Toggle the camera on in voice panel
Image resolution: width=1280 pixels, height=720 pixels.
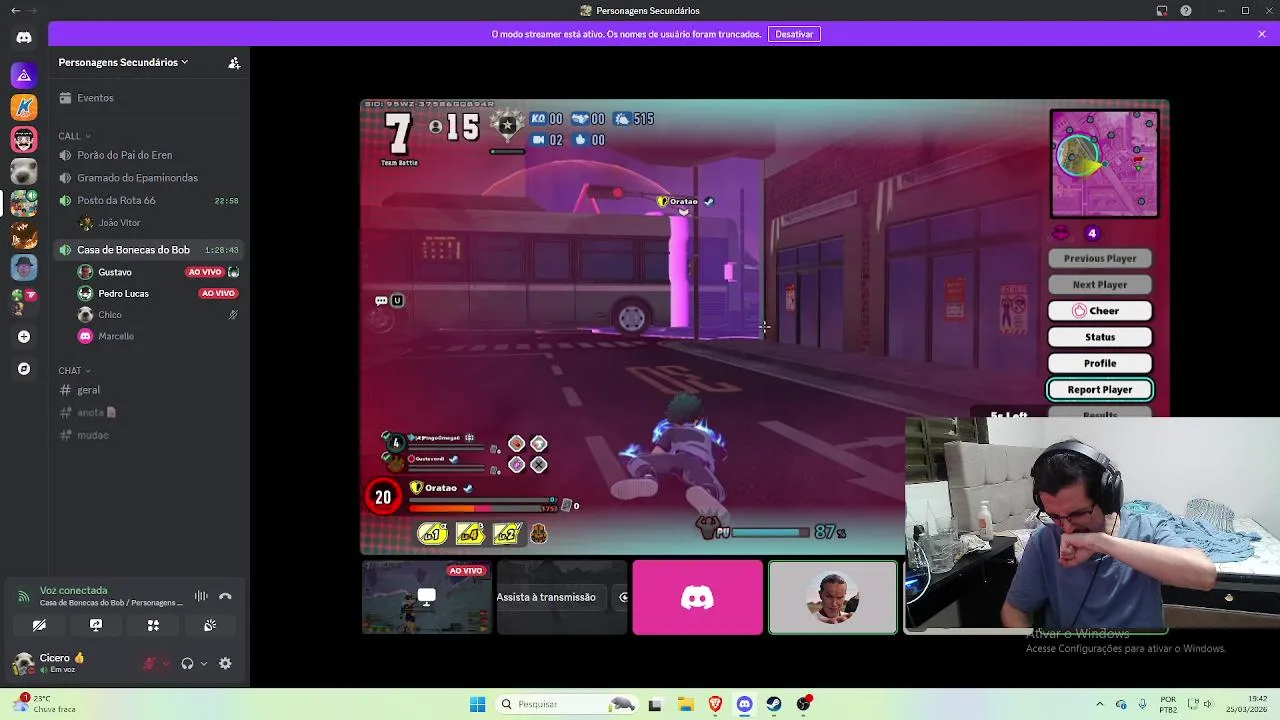tap(39, 625)
